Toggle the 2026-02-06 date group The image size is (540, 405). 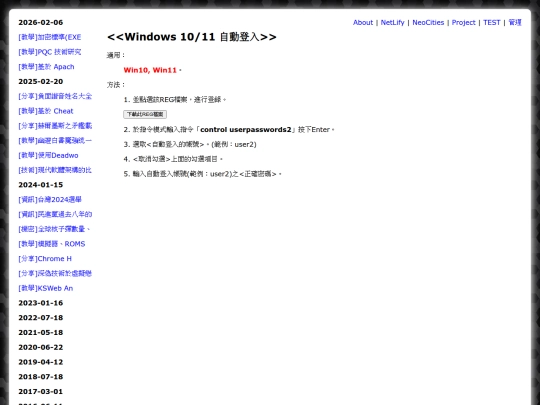click(41, 22)
